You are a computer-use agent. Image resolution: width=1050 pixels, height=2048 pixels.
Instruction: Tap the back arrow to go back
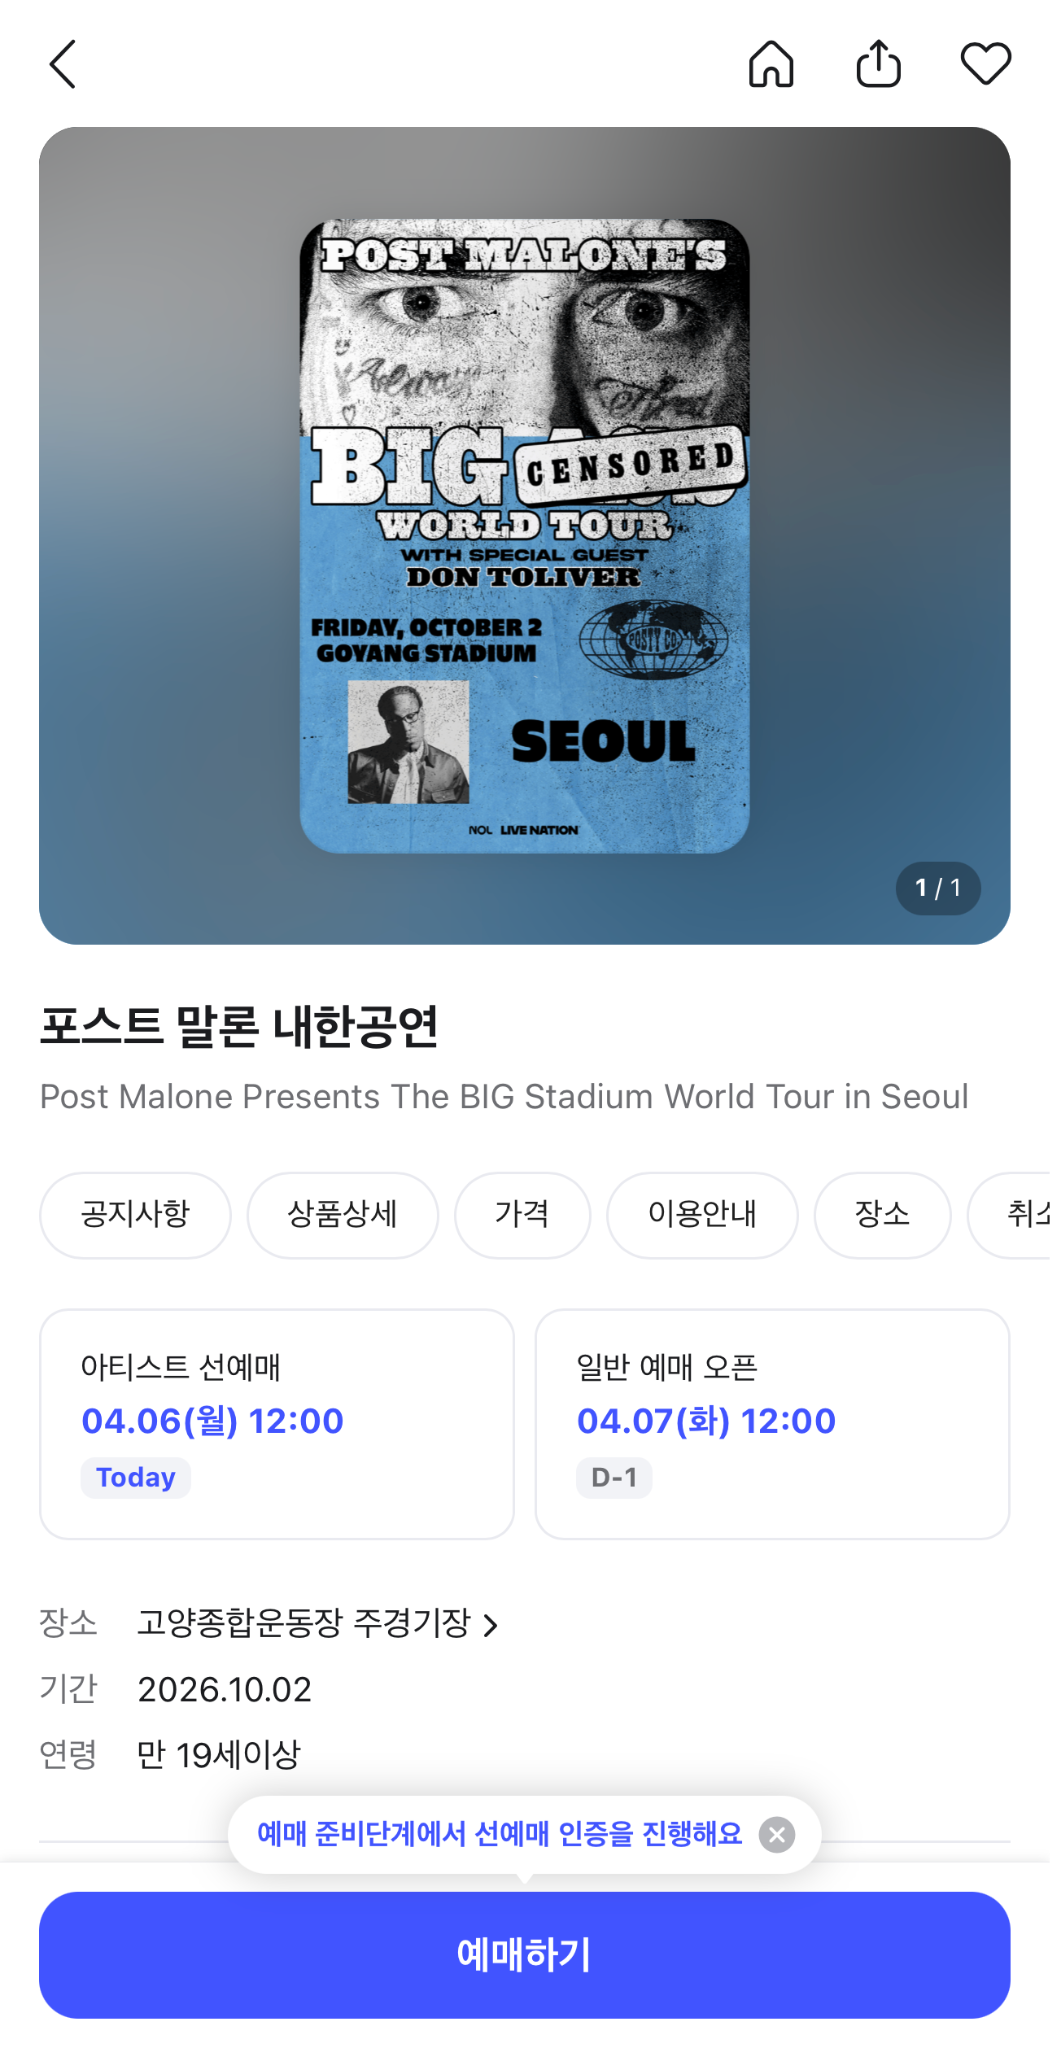coord(62,64)
